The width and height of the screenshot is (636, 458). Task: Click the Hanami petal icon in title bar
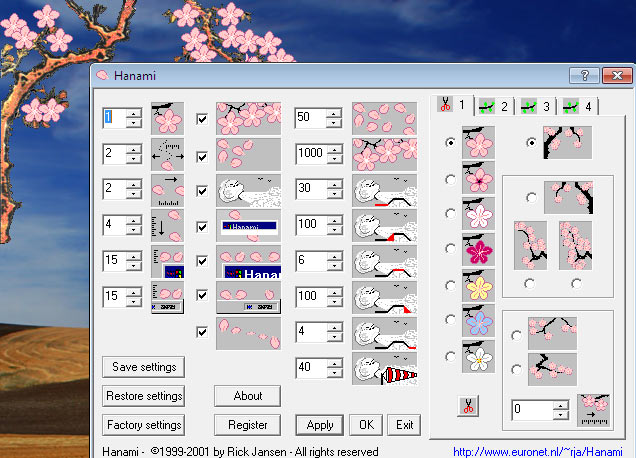(x=102, y=75)
